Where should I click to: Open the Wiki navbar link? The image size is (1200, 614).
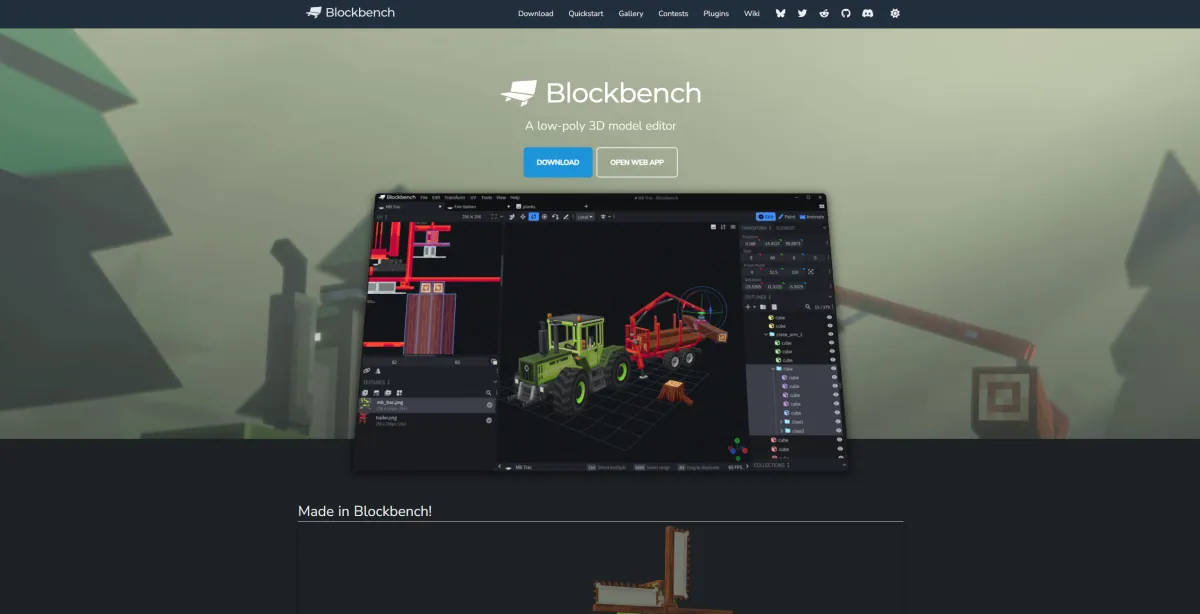point(752,14)
